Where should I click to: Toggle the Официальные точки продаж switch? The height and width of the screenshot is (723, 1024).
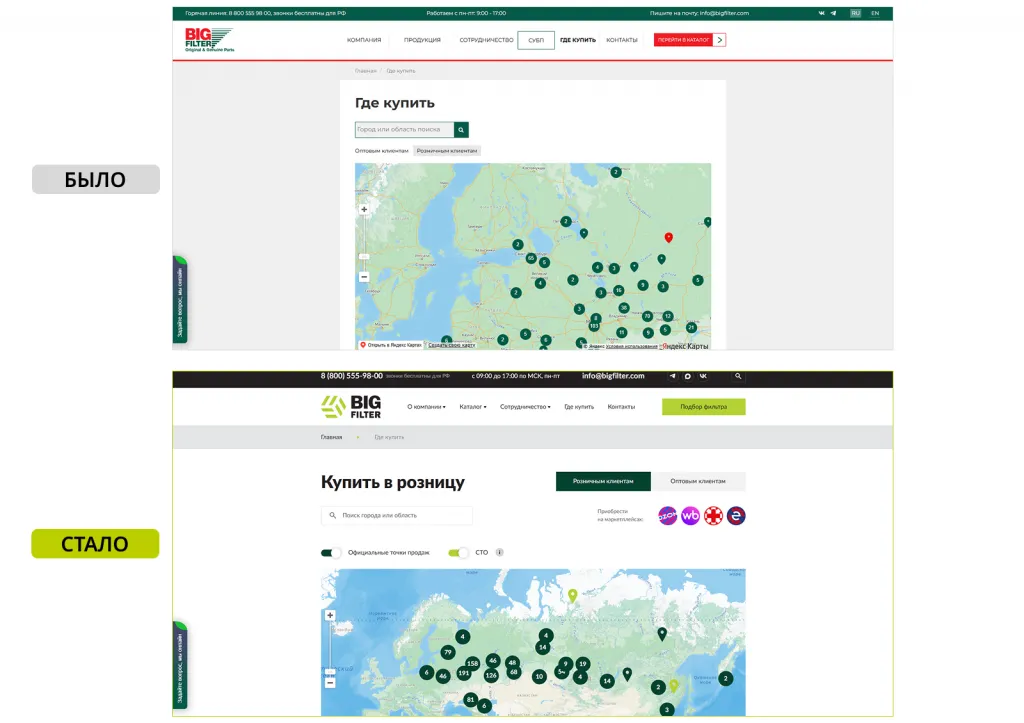[x=330, y=553]
